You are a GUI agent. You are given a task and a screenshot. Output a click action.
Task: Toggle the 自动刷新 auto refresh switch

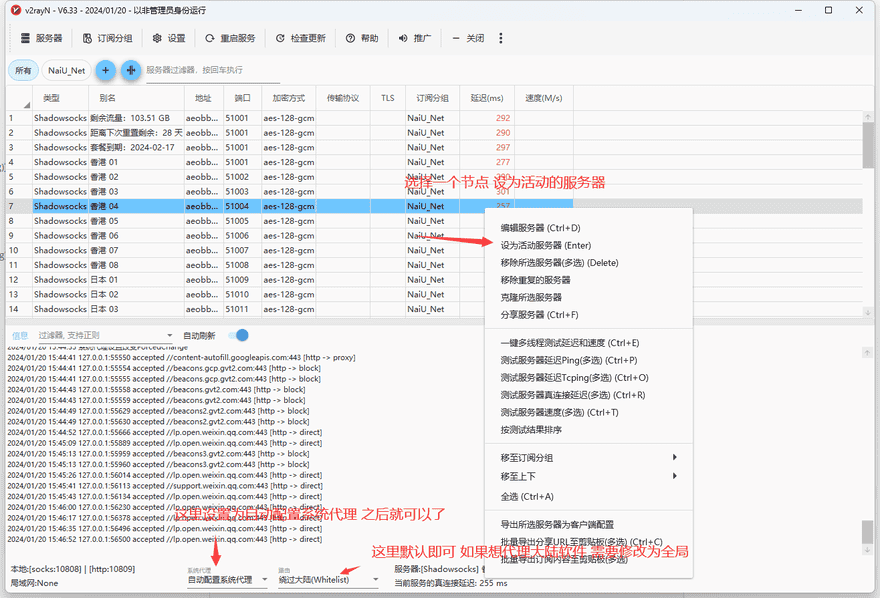[239, 335]
